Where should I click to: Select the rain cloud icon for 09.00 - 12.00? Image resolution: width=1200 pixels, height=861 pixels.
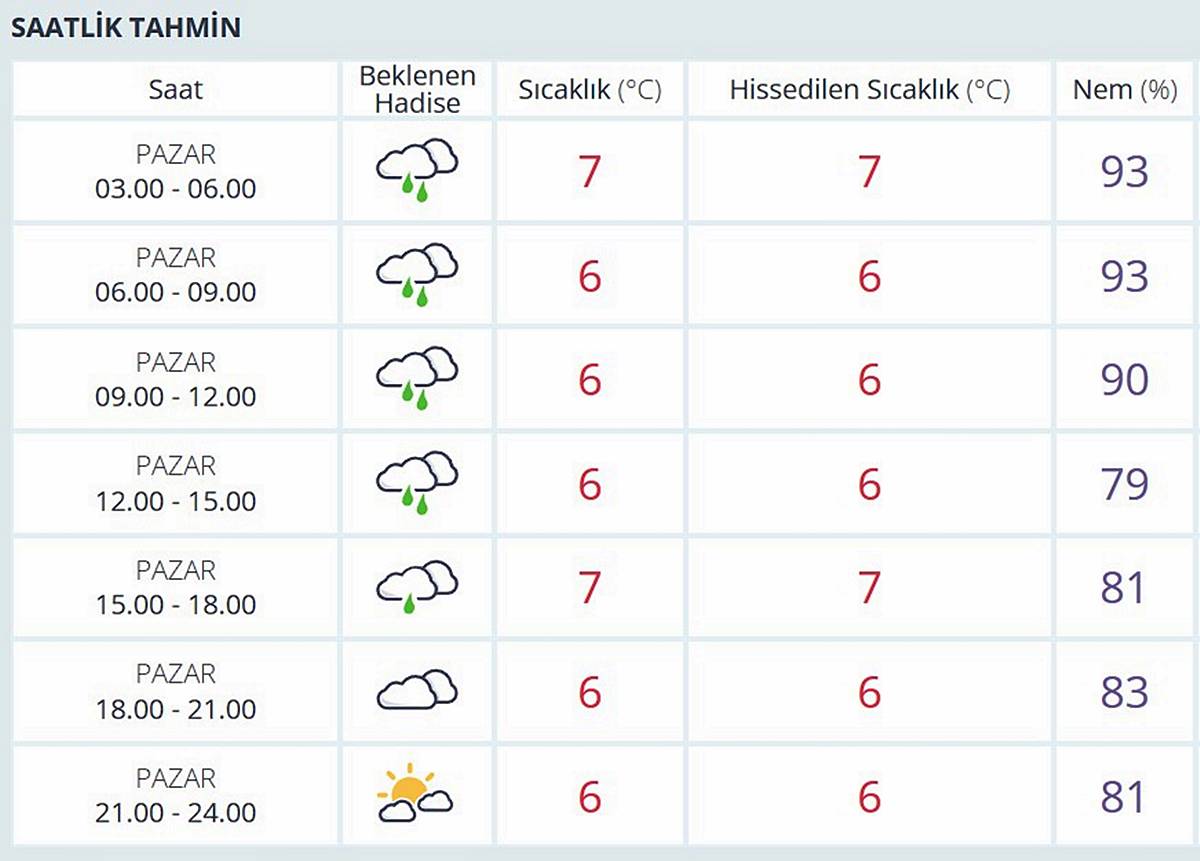[417, 379]
